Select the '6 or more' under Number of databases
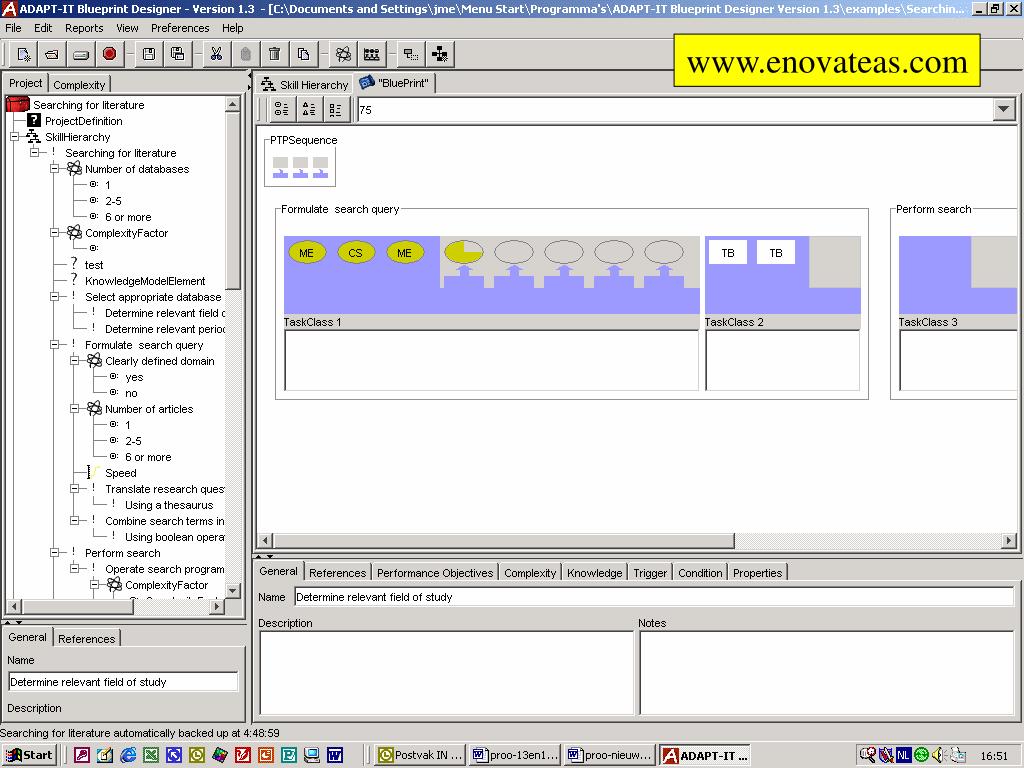 point(128,217)
